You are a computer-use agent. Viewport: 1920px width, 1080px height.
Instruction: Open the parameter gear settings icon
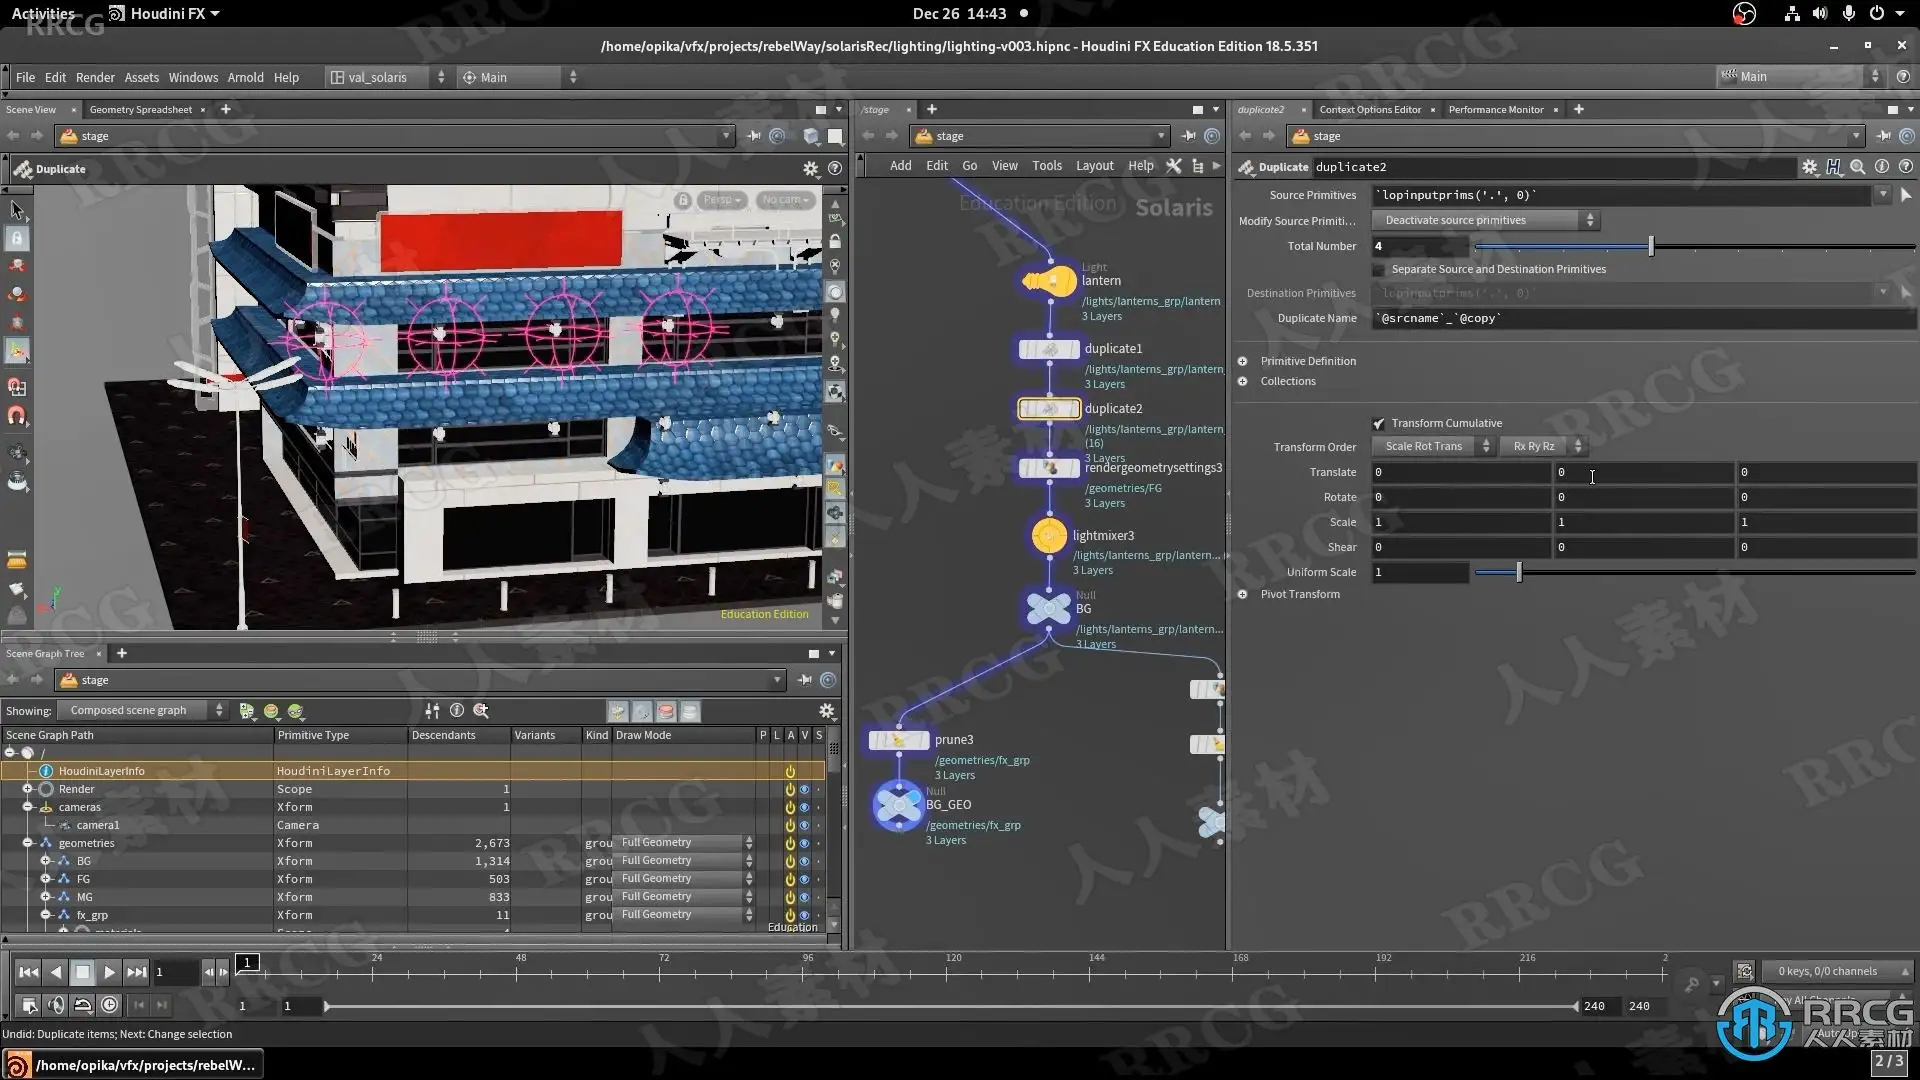click(1809, 167)
